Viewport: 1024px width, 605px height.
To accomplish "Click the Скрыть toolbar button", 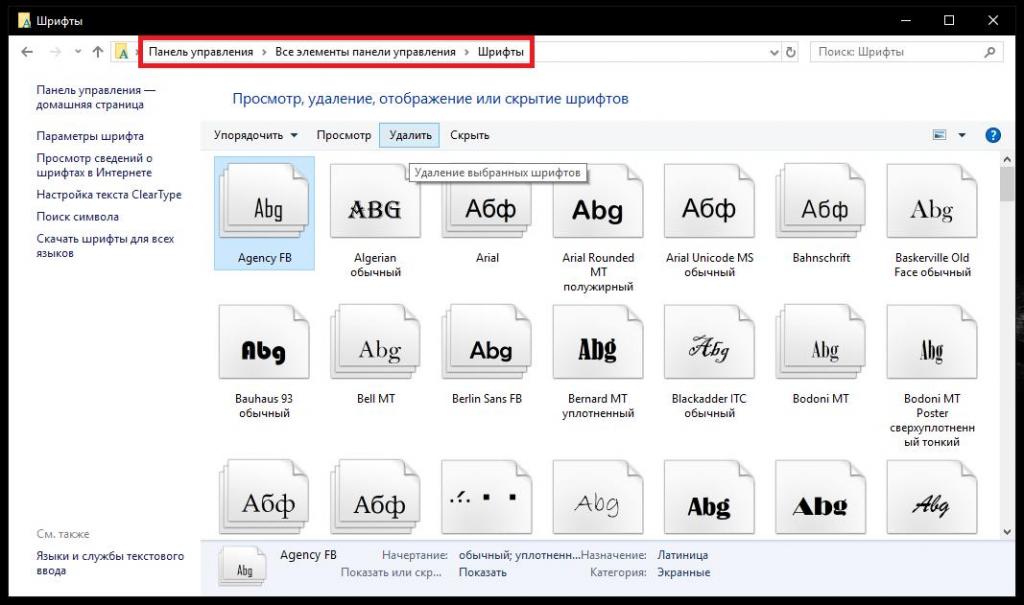I will click(470, 135).
